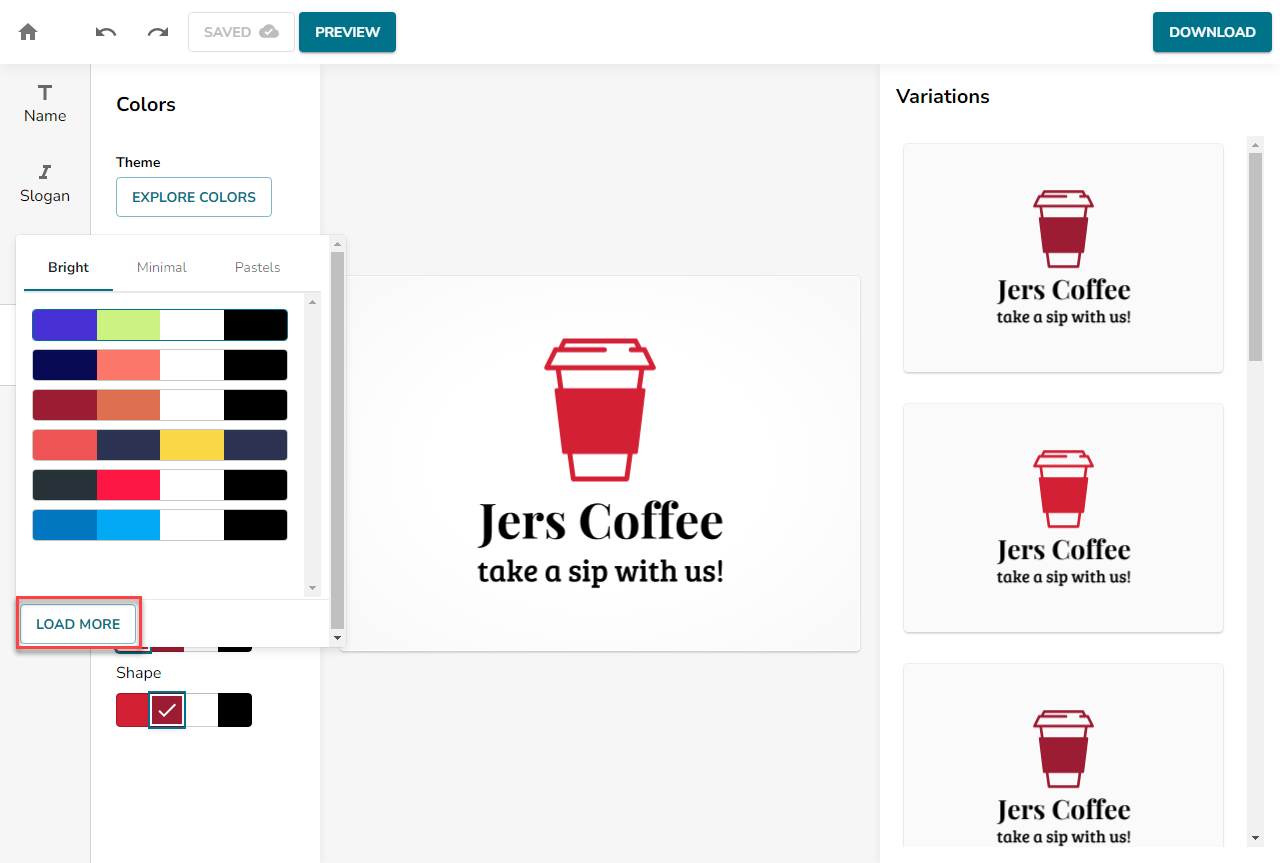Screen dimensions: 1280x863
Task: Click the 'Shape' label
Action: (138, 673)
